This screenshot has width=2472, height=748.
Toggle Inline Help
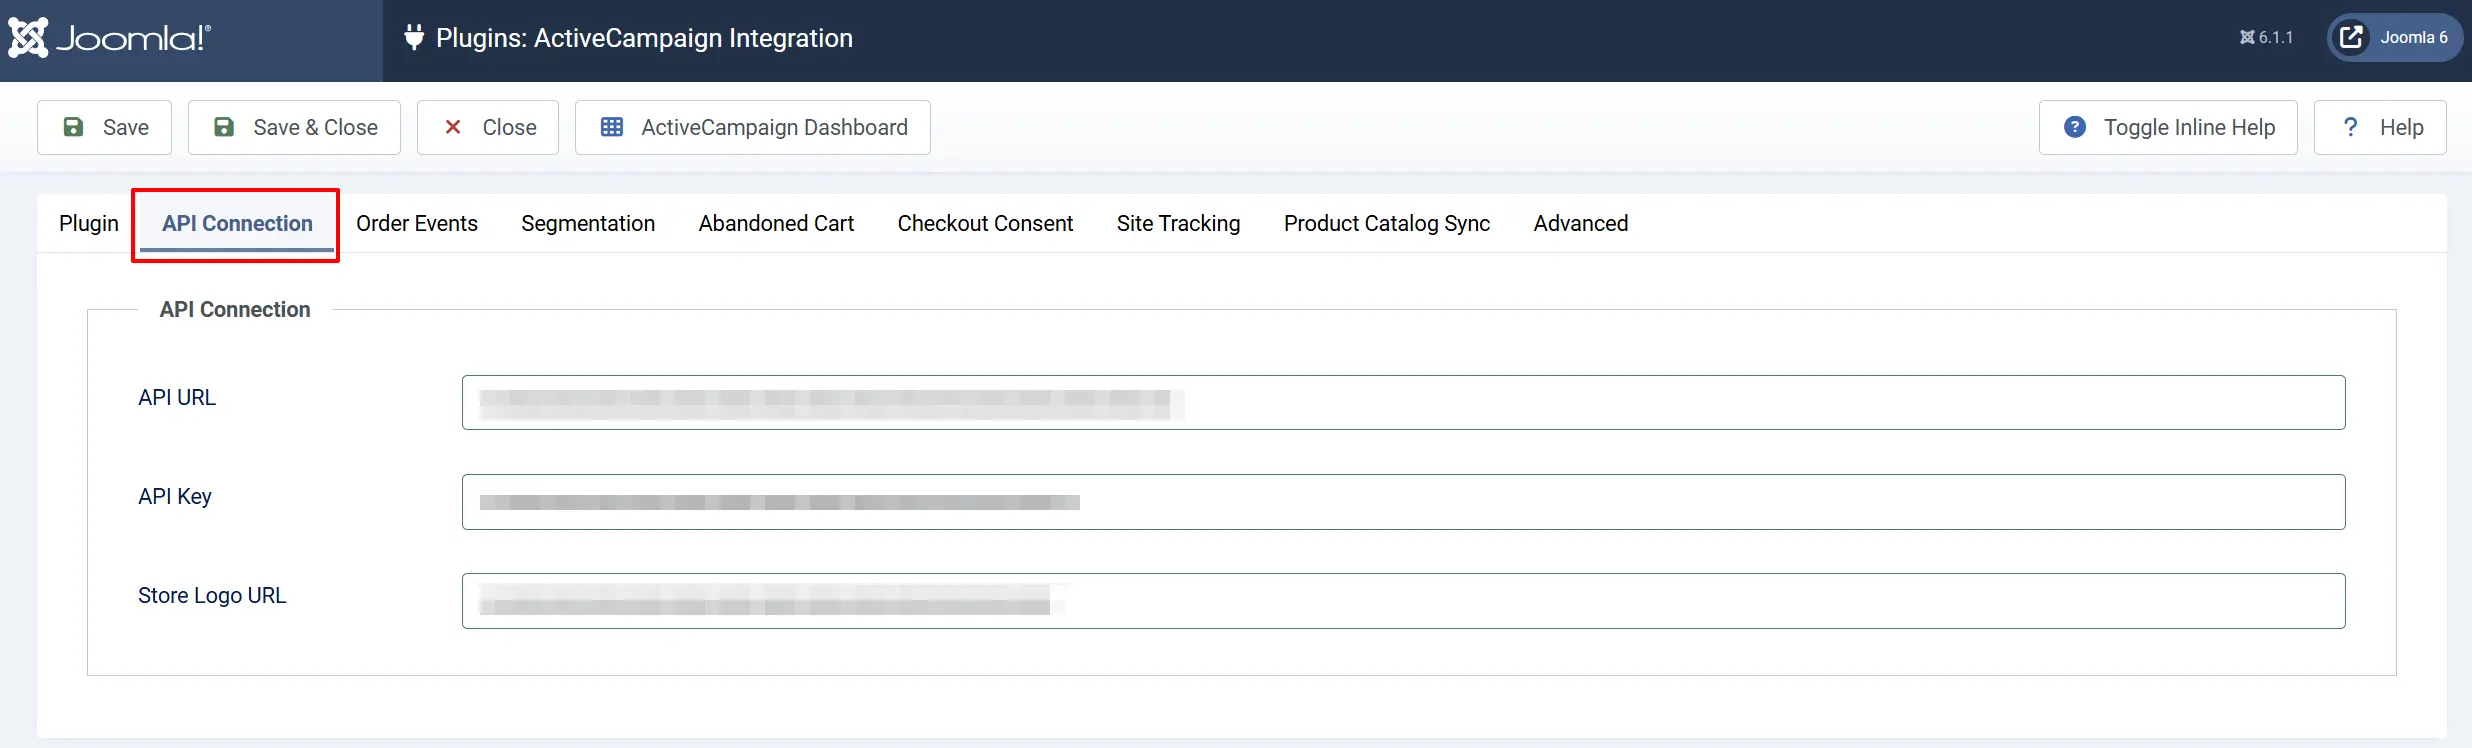(x=2168, y=127)
